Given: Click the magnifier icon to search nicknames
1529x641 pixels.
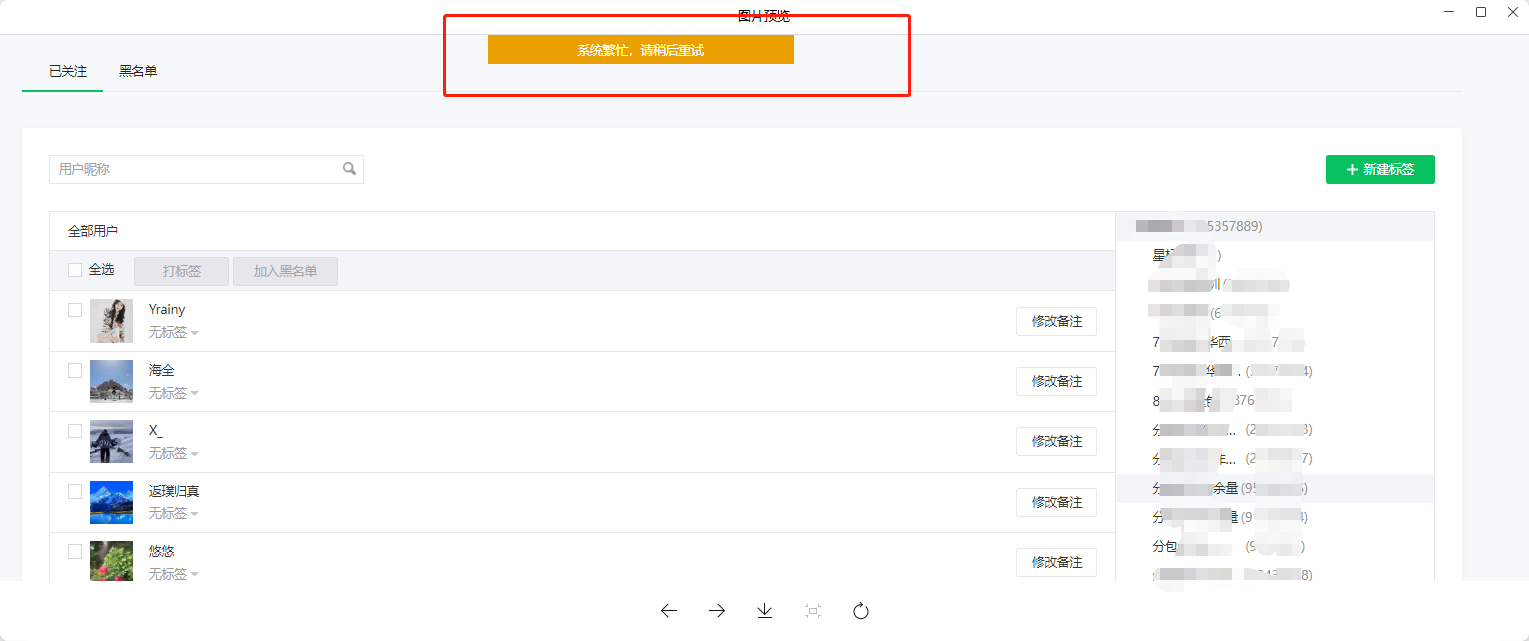Looking at the screenshot, I should pos(348,169).
